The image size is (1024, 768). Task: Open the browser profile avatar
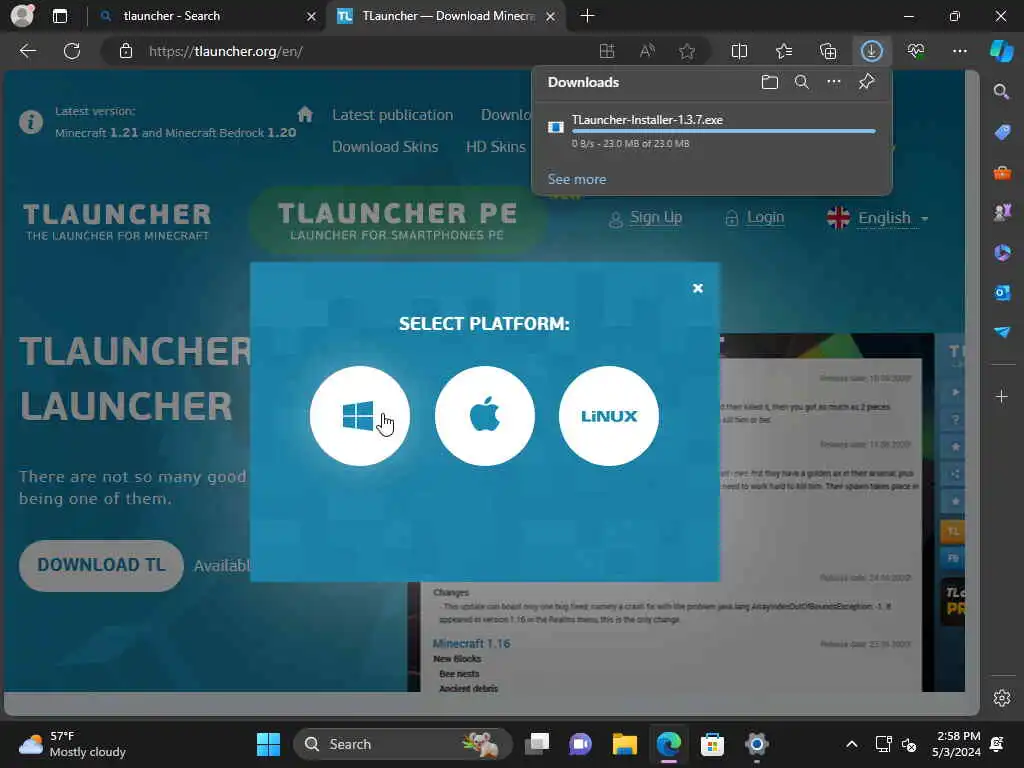pos(22,15)
